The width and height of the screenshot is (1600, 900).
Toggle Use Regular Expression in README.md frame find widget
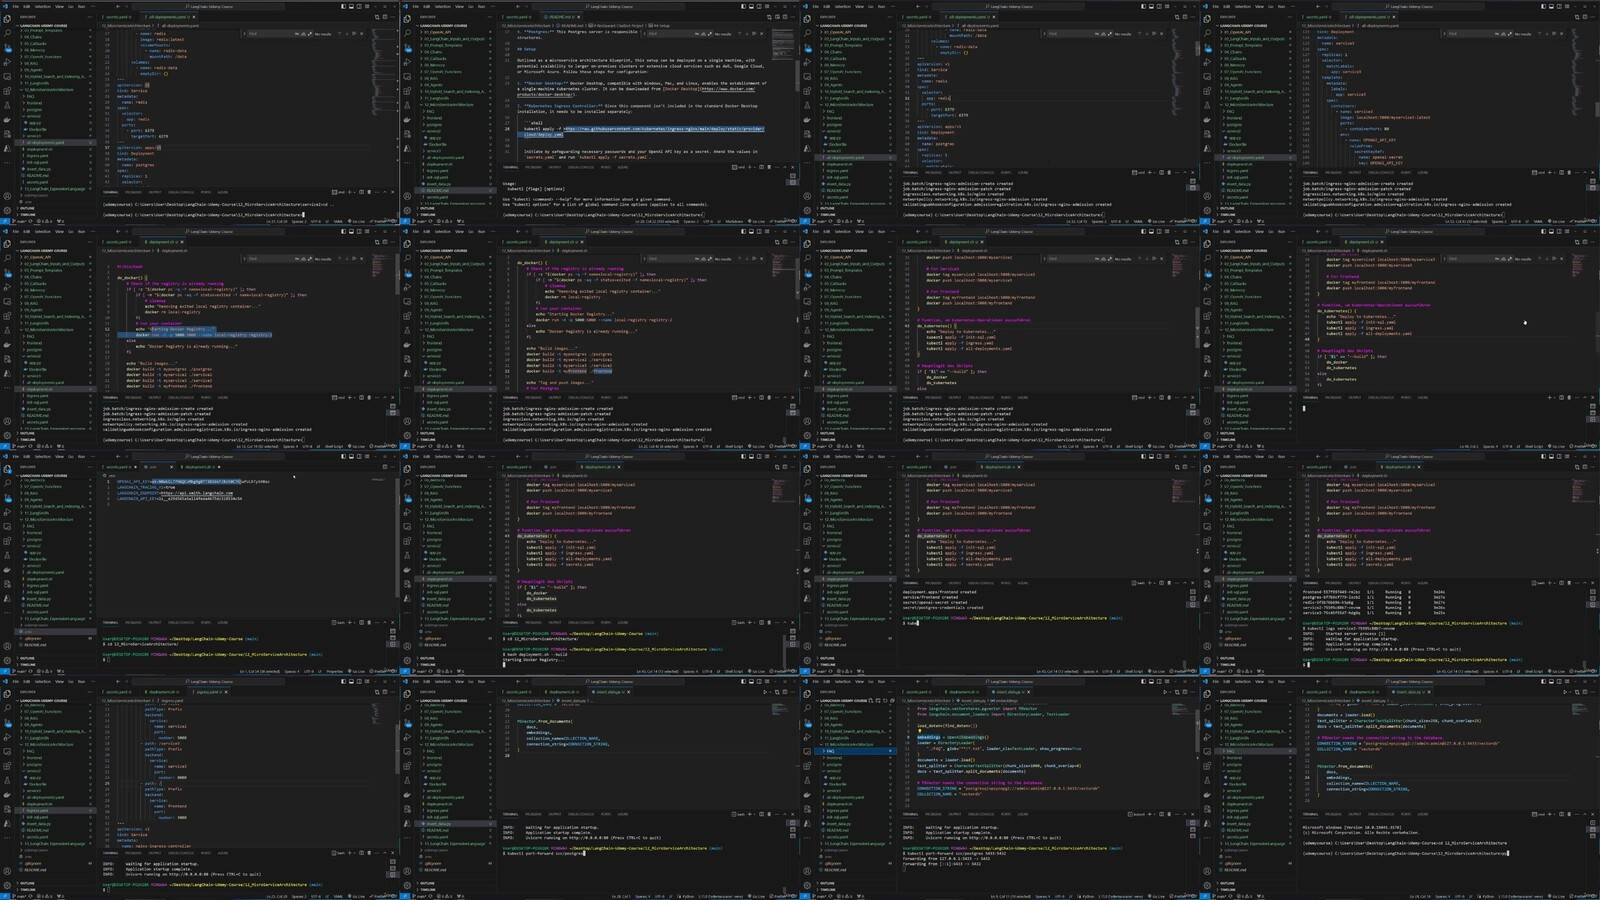[x=710, y=34]
